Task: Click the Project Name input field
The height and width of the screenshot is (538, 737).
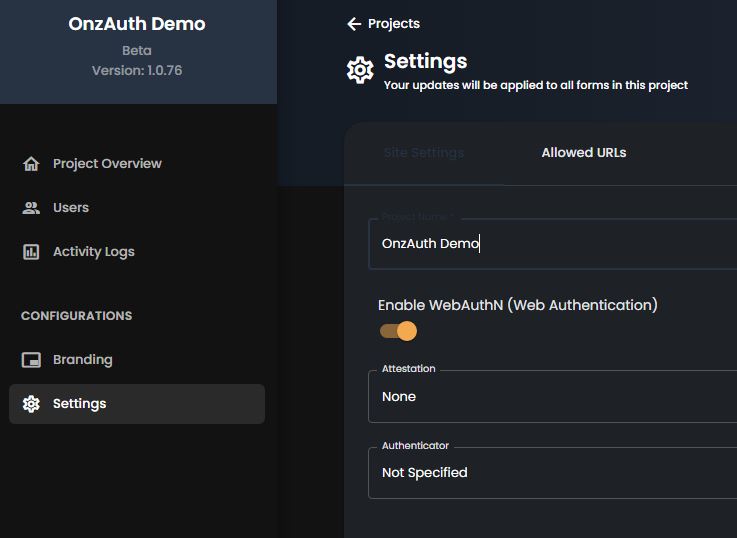Action: [552, 243]
